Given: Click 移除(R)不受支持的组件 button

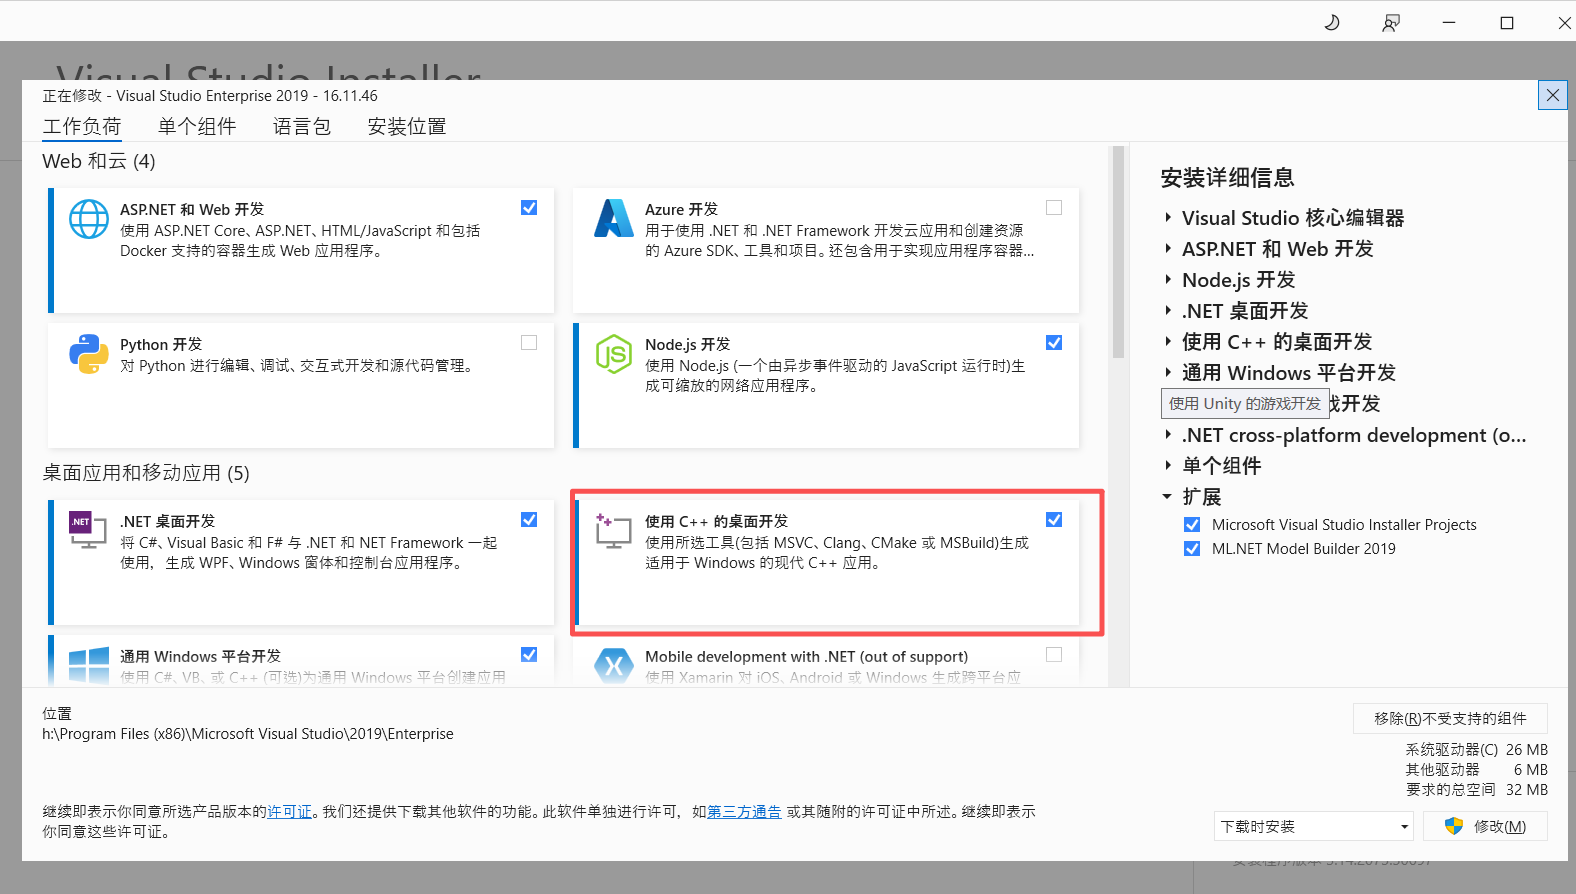Looking at the screenshot, I should pos(1450,718).
